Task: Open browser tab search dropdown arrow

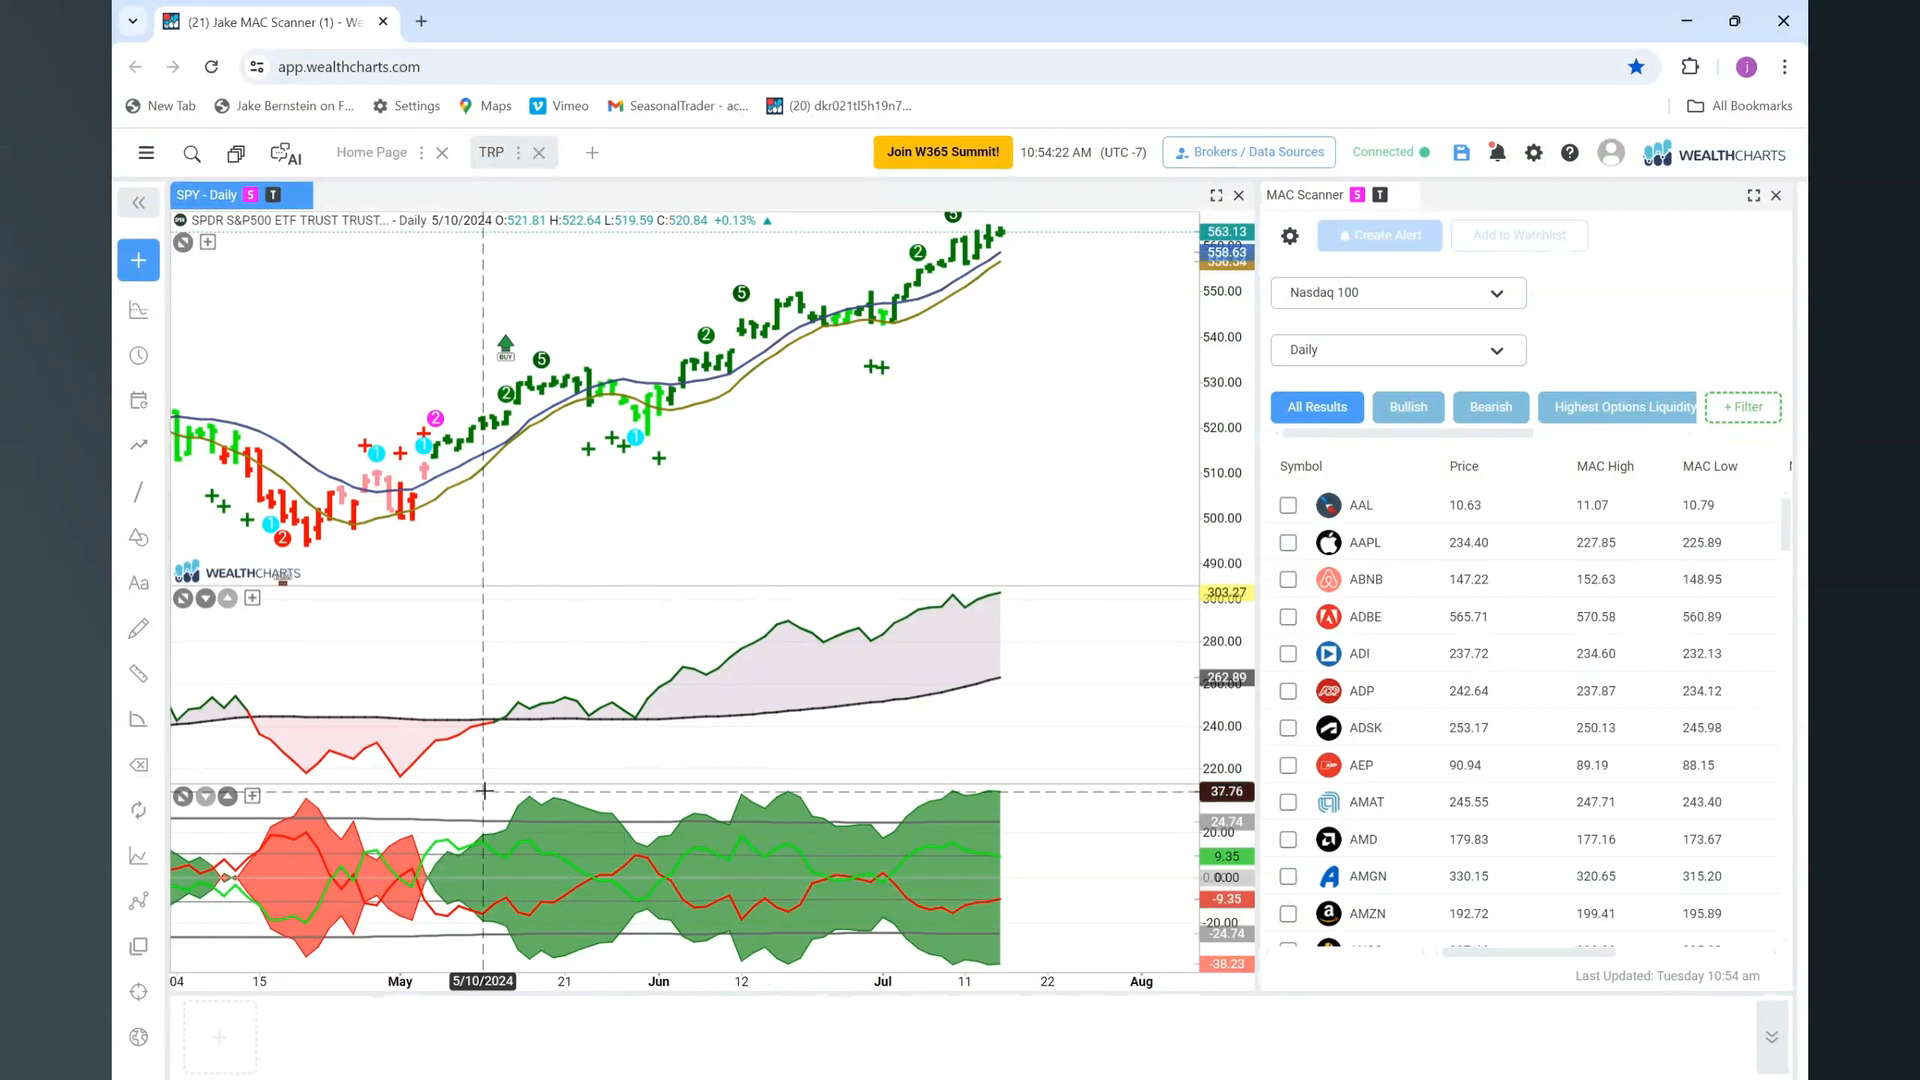Action: pos(132,21)
